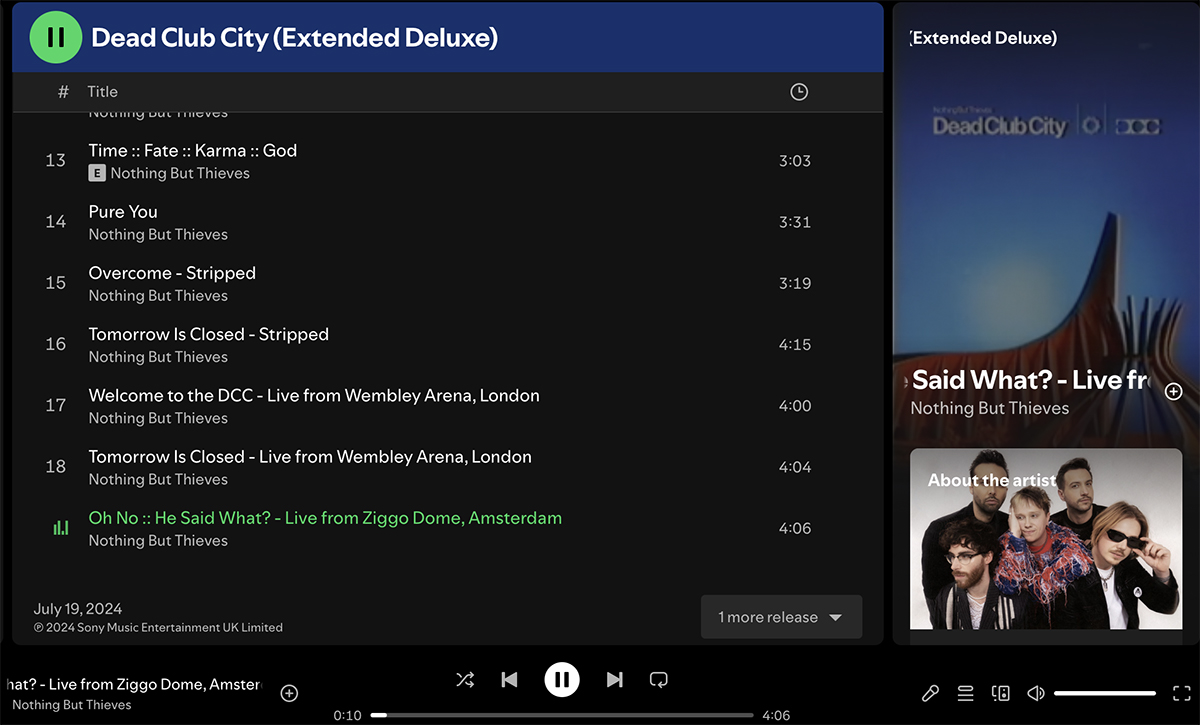Adjust the volume slider

click(x=1105, y=693)
